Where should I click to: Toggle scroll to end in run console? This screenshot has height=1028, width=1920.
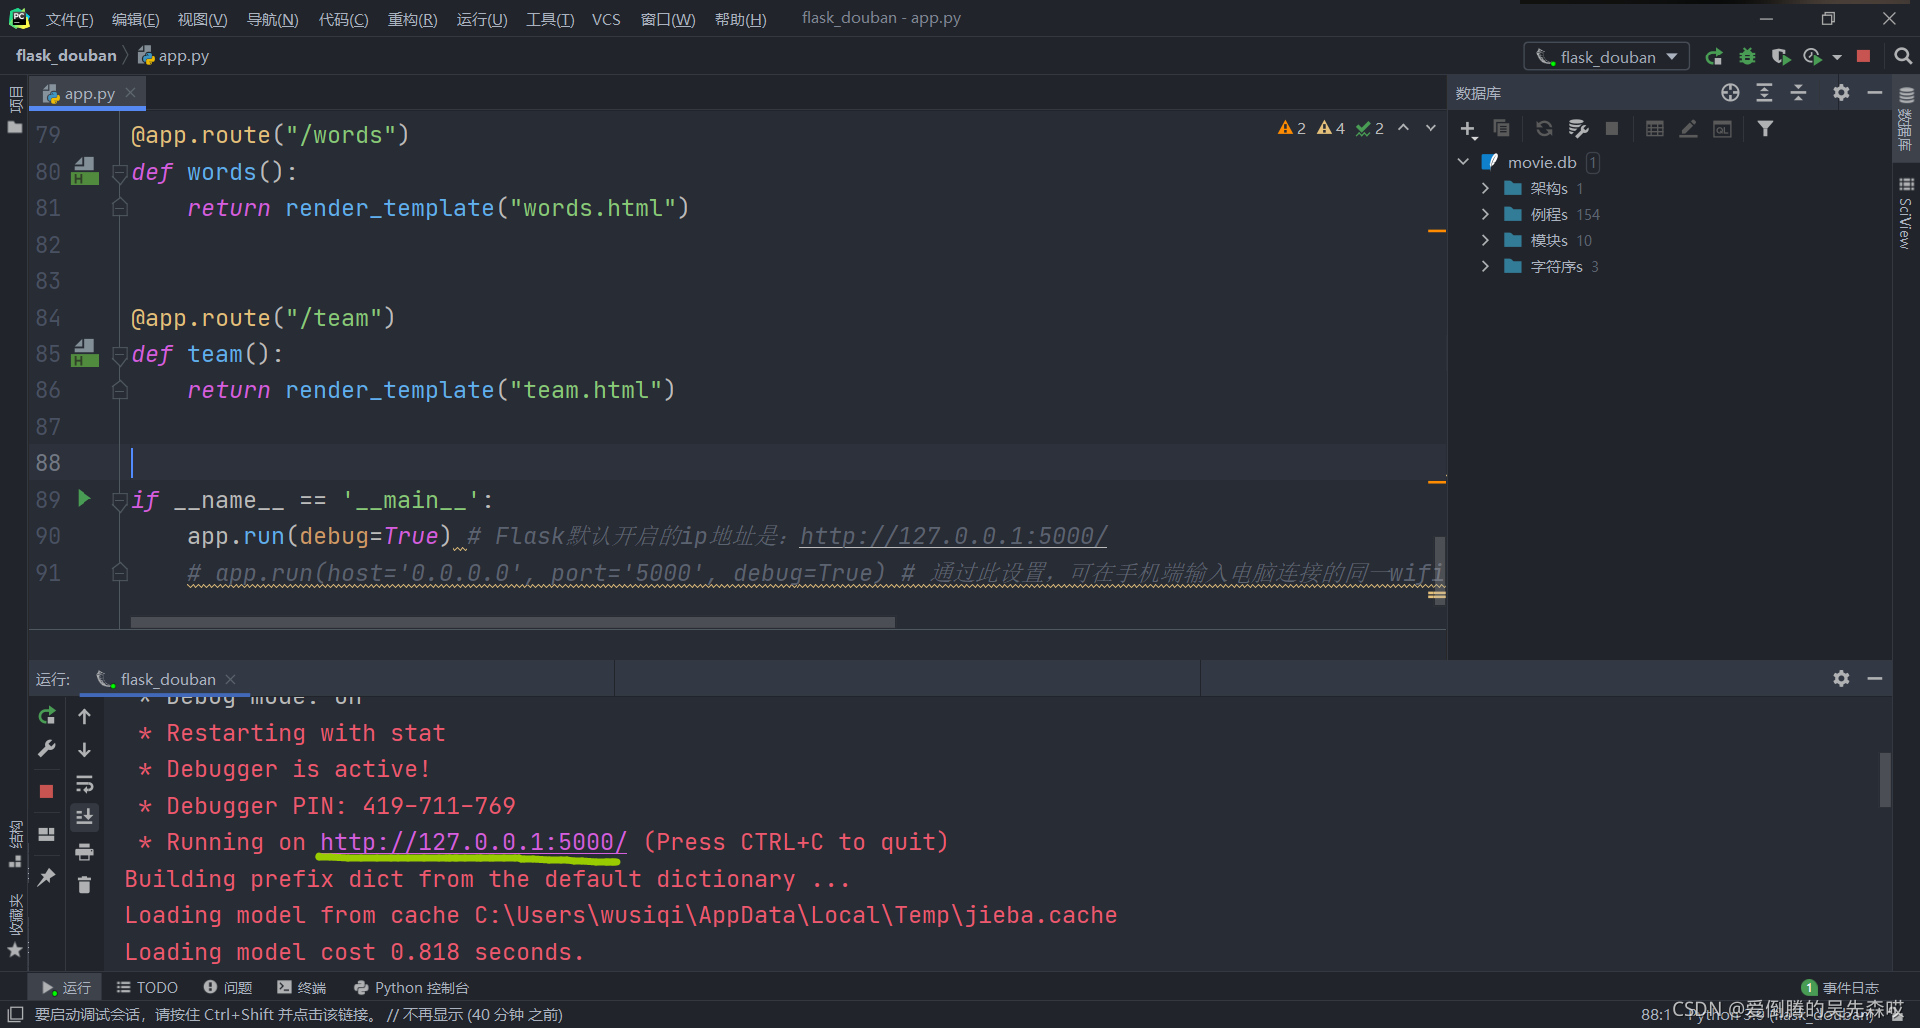click(x=84, y=817)
